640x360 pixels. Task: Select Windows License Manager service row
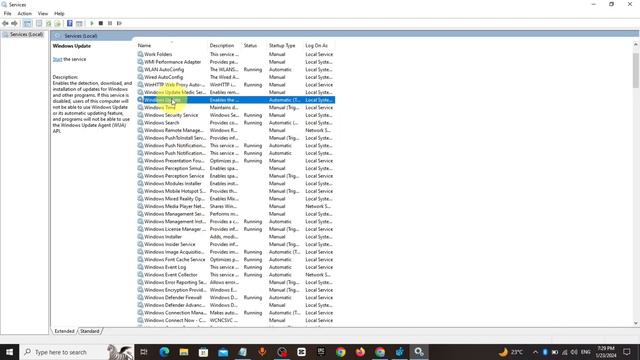[236, 229]
